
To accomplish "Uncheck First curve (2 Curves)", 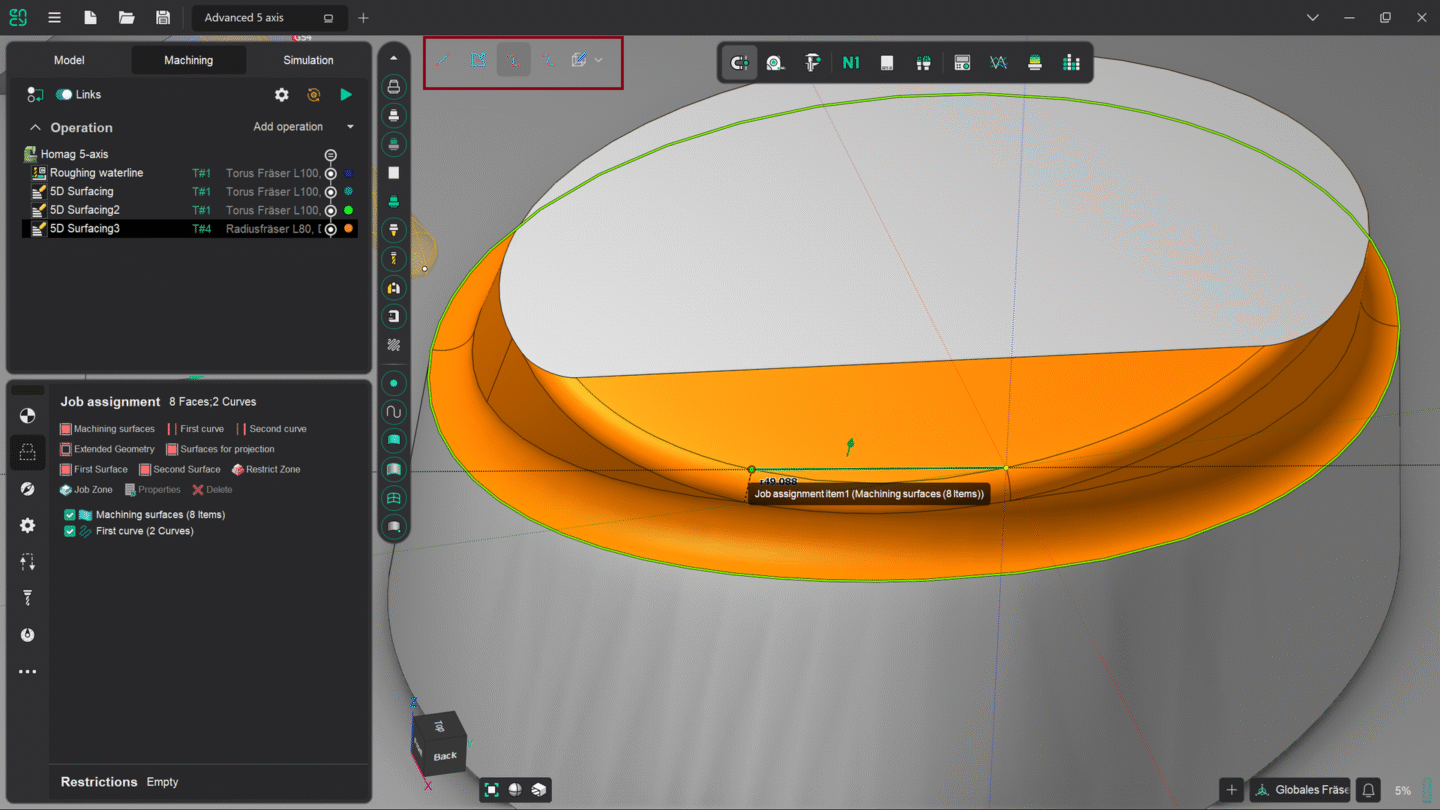I will [x=69, y=531].
